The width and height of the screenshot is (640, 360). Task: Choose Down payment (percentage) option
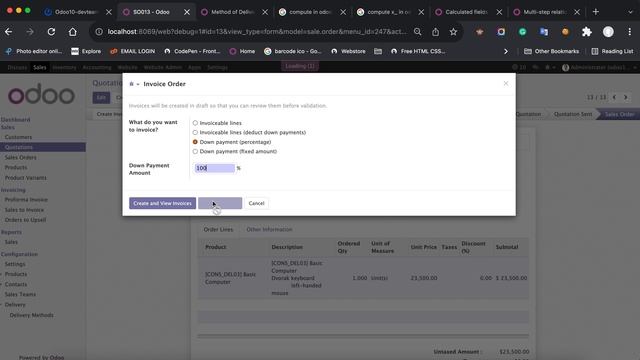tap(195, 142)
